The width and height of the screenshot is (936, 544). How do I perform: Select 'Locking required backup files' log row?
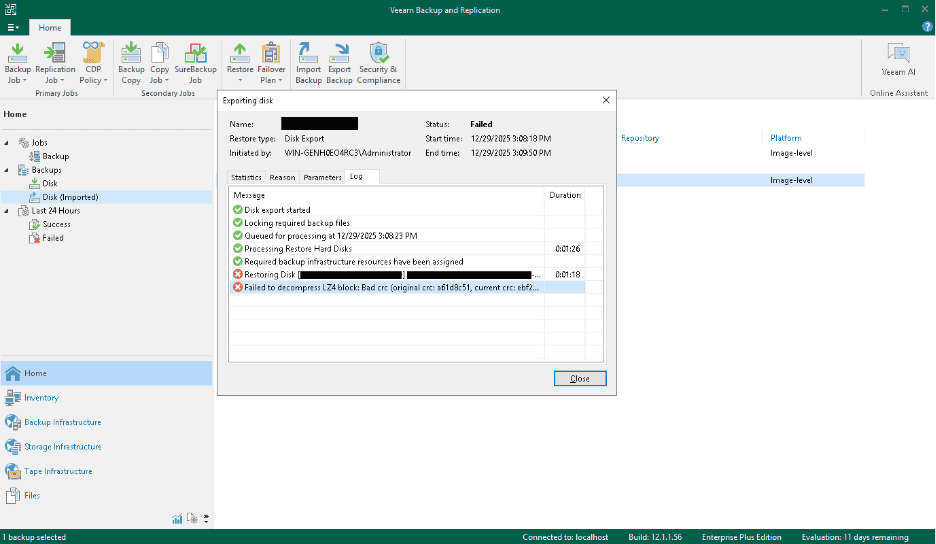pos(407,223)
